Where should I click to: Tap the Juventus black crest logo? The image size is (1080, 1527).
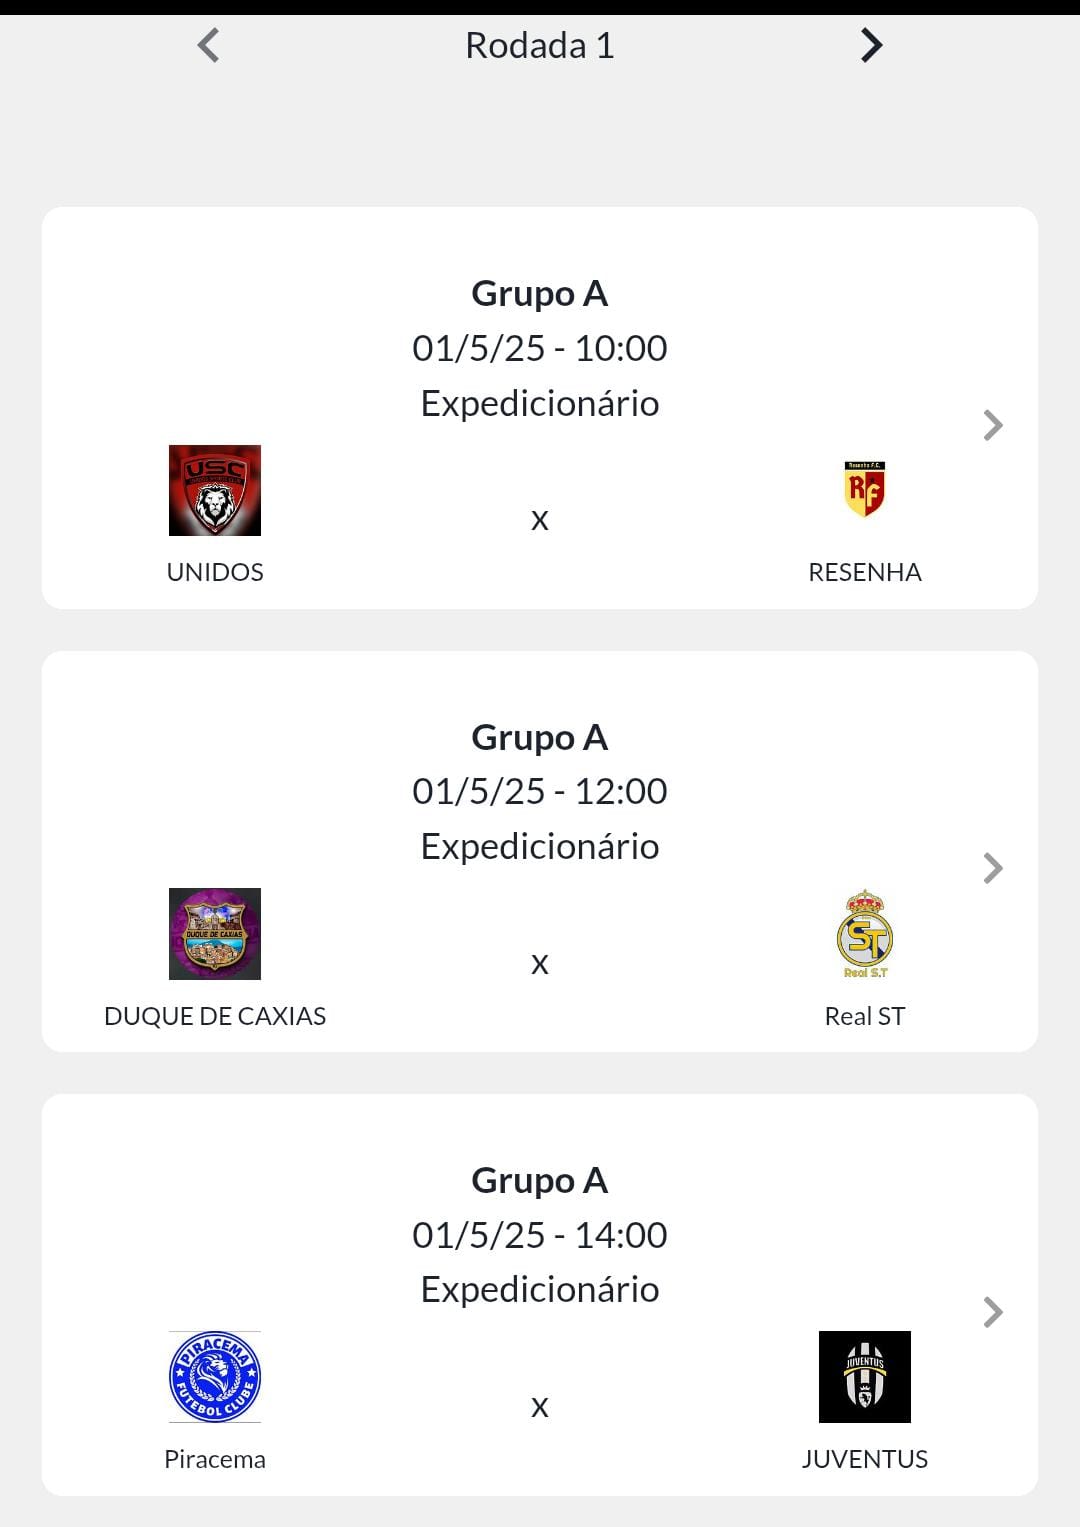click(865, 1377)
